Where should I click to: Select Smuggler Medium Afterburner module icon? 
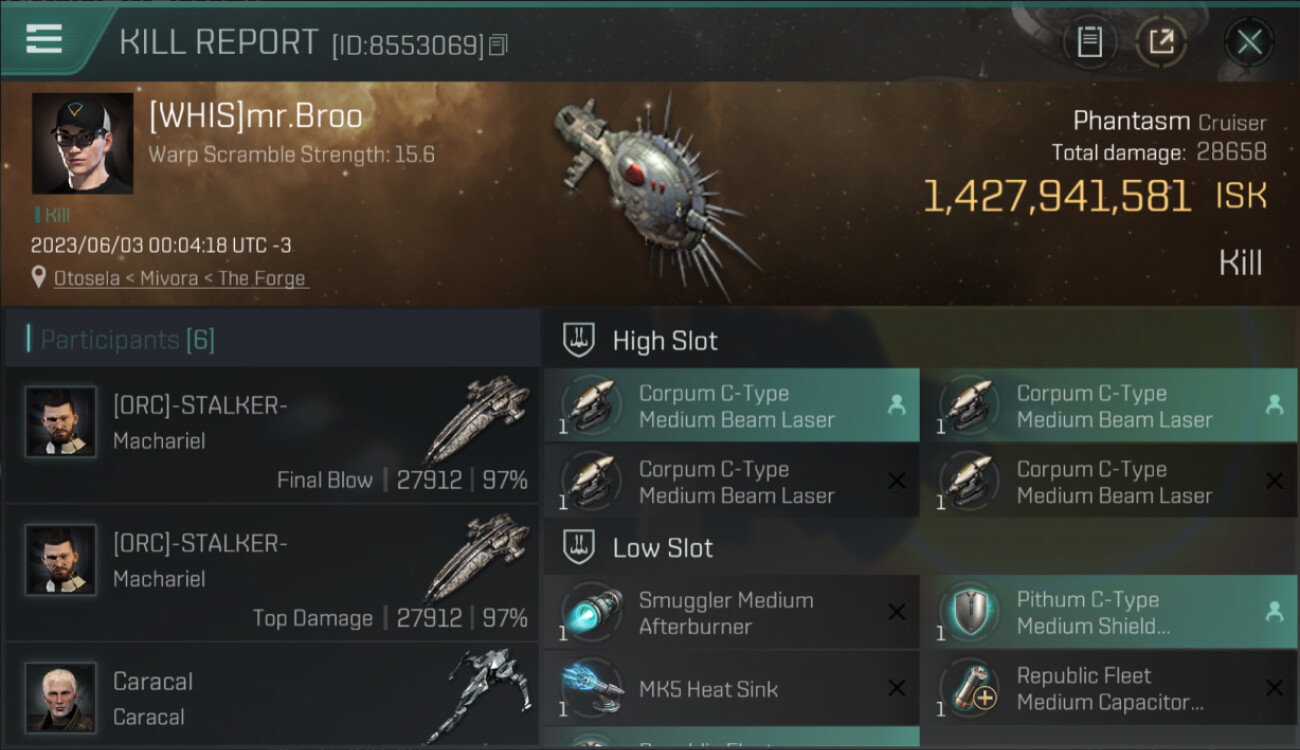(x=590, y=612)
